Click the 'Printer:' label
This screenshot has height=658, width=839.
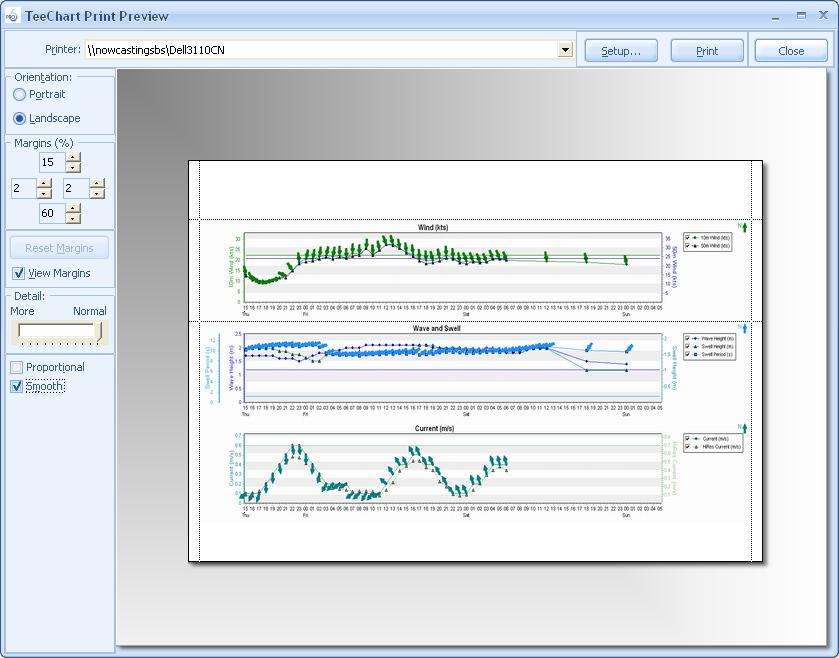click(63, 49)
